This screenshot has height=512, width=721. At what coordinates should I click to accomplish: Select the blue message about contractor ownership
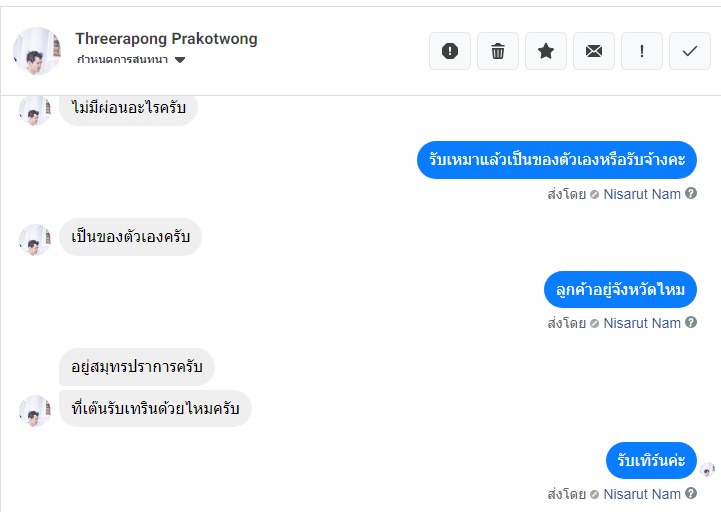(556, 160)
